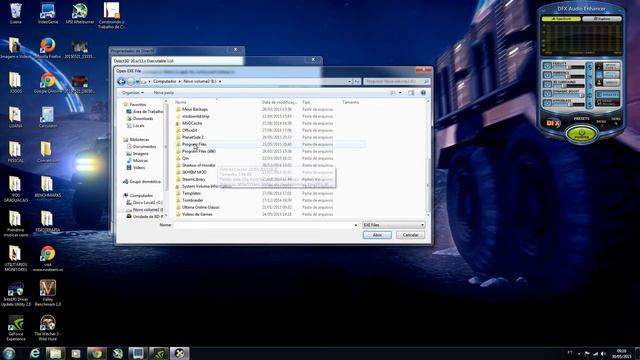
Task: Open the EXE Files type dropdown
Action: (x=393, y=225)
